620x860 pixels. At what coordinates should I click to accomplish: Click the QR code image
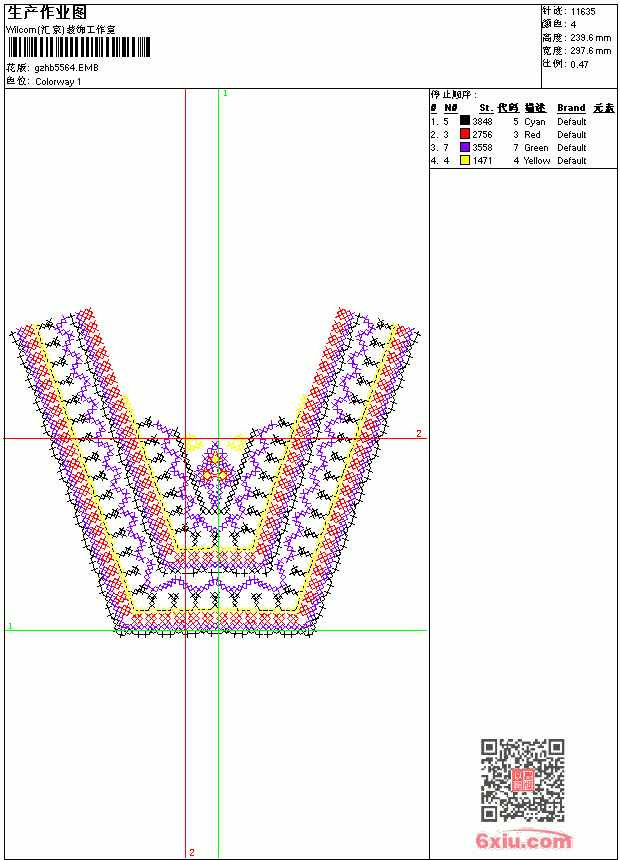pos(523,779)
